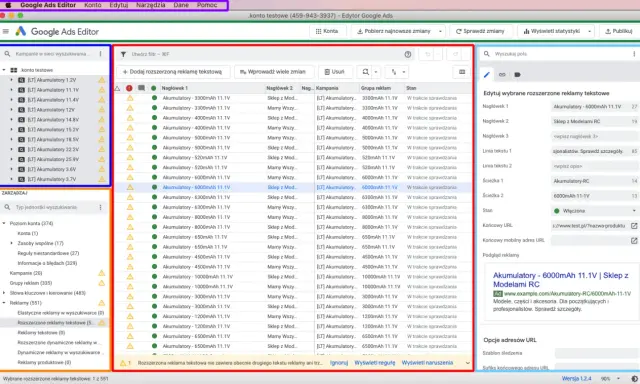
Task: Click warning icon beside Grupy reklam (335)
Action: point(102,283)
